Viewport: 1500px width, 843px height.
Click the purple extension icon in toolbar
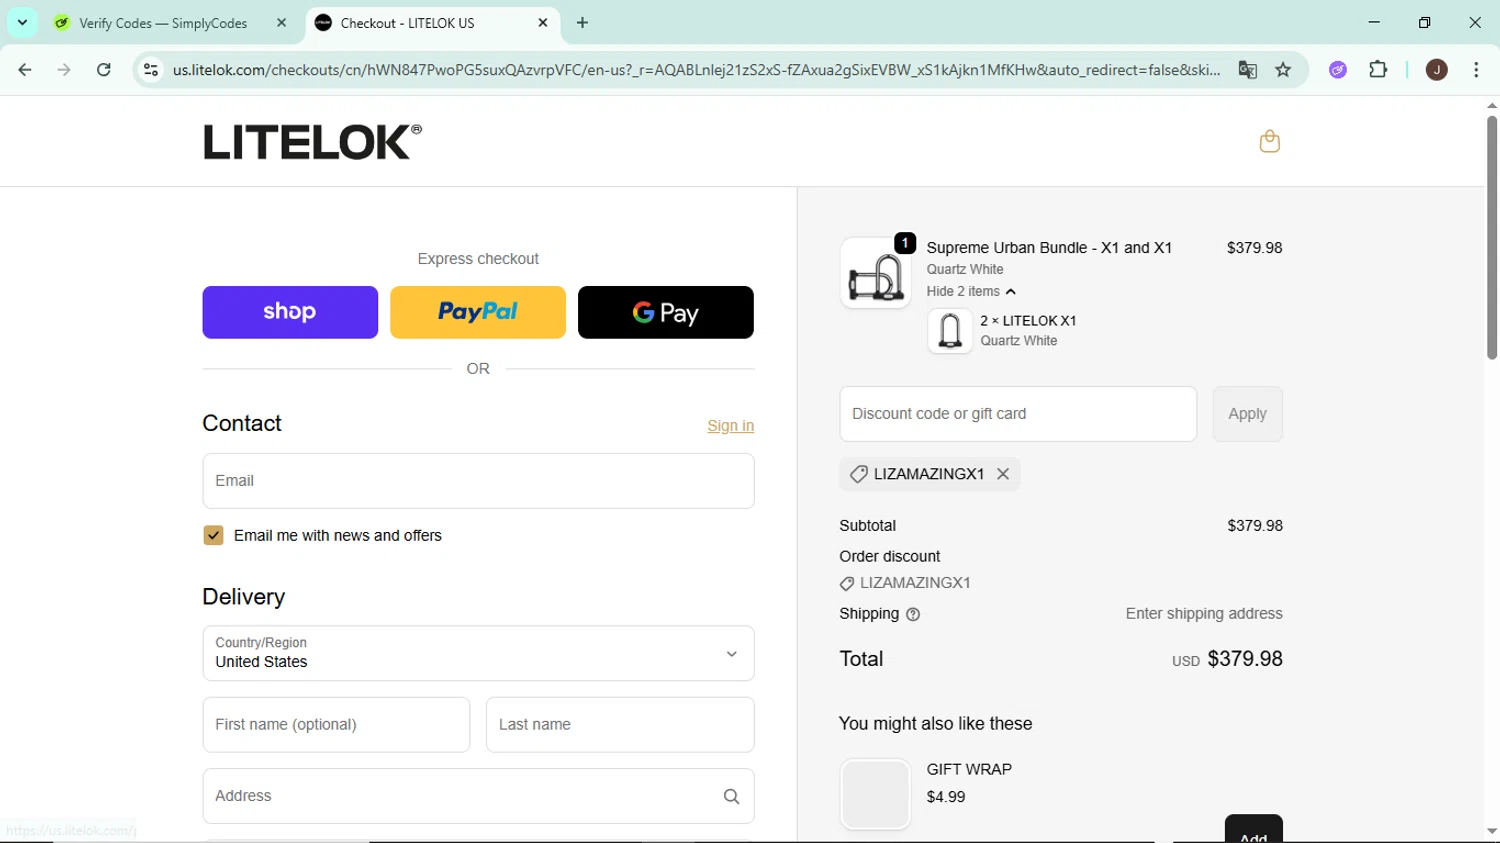[x=1338, y=70]
